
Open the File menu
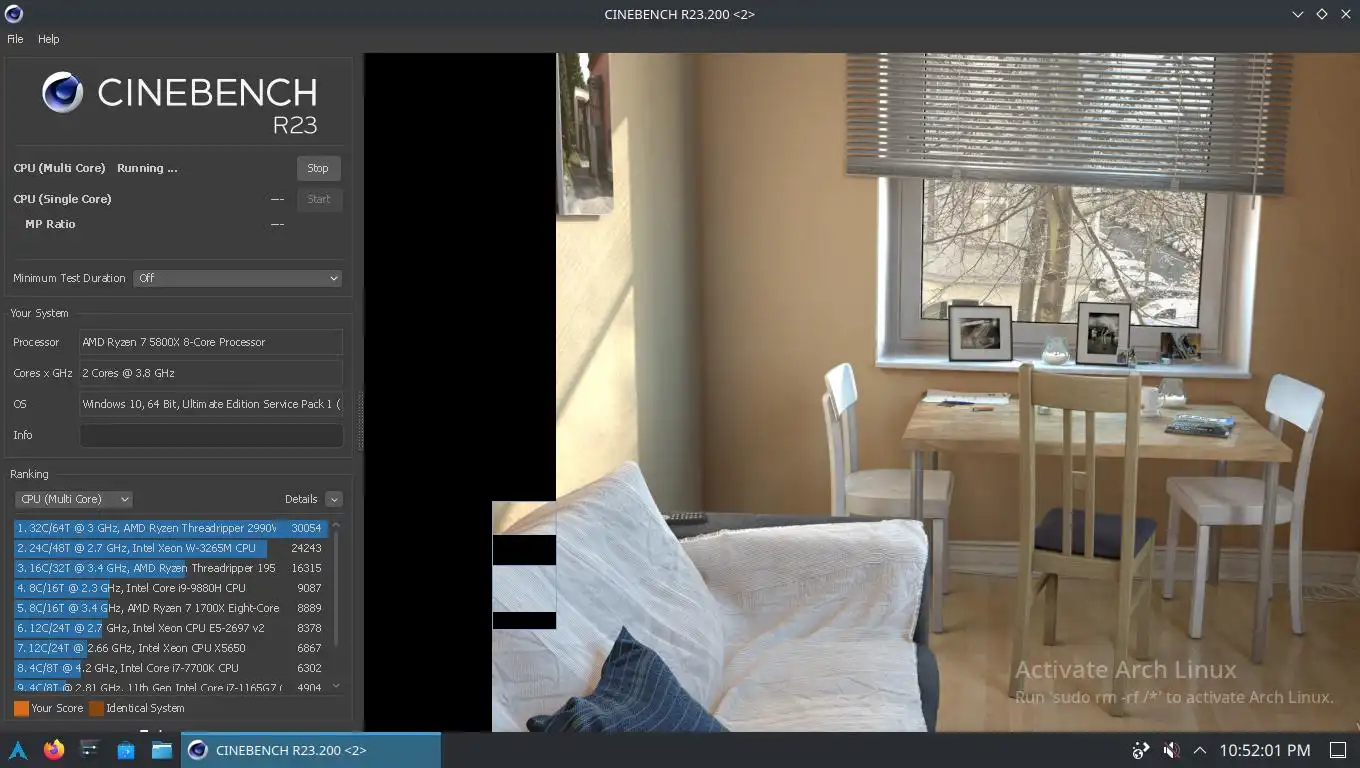click(15, 39)
